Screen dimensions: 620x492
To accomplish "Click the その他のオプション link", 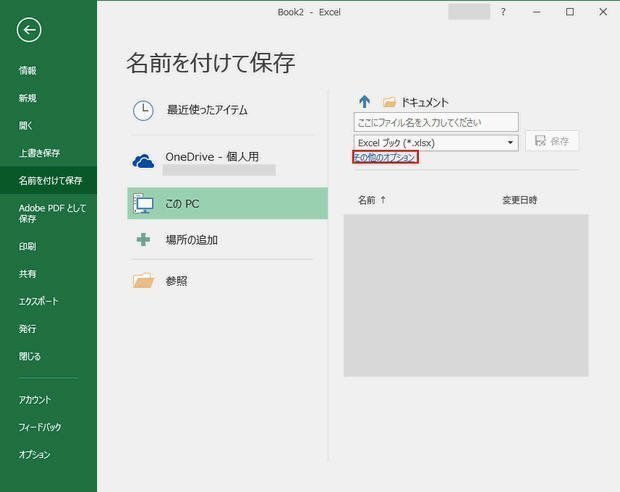I will click(x=385, y=157).
